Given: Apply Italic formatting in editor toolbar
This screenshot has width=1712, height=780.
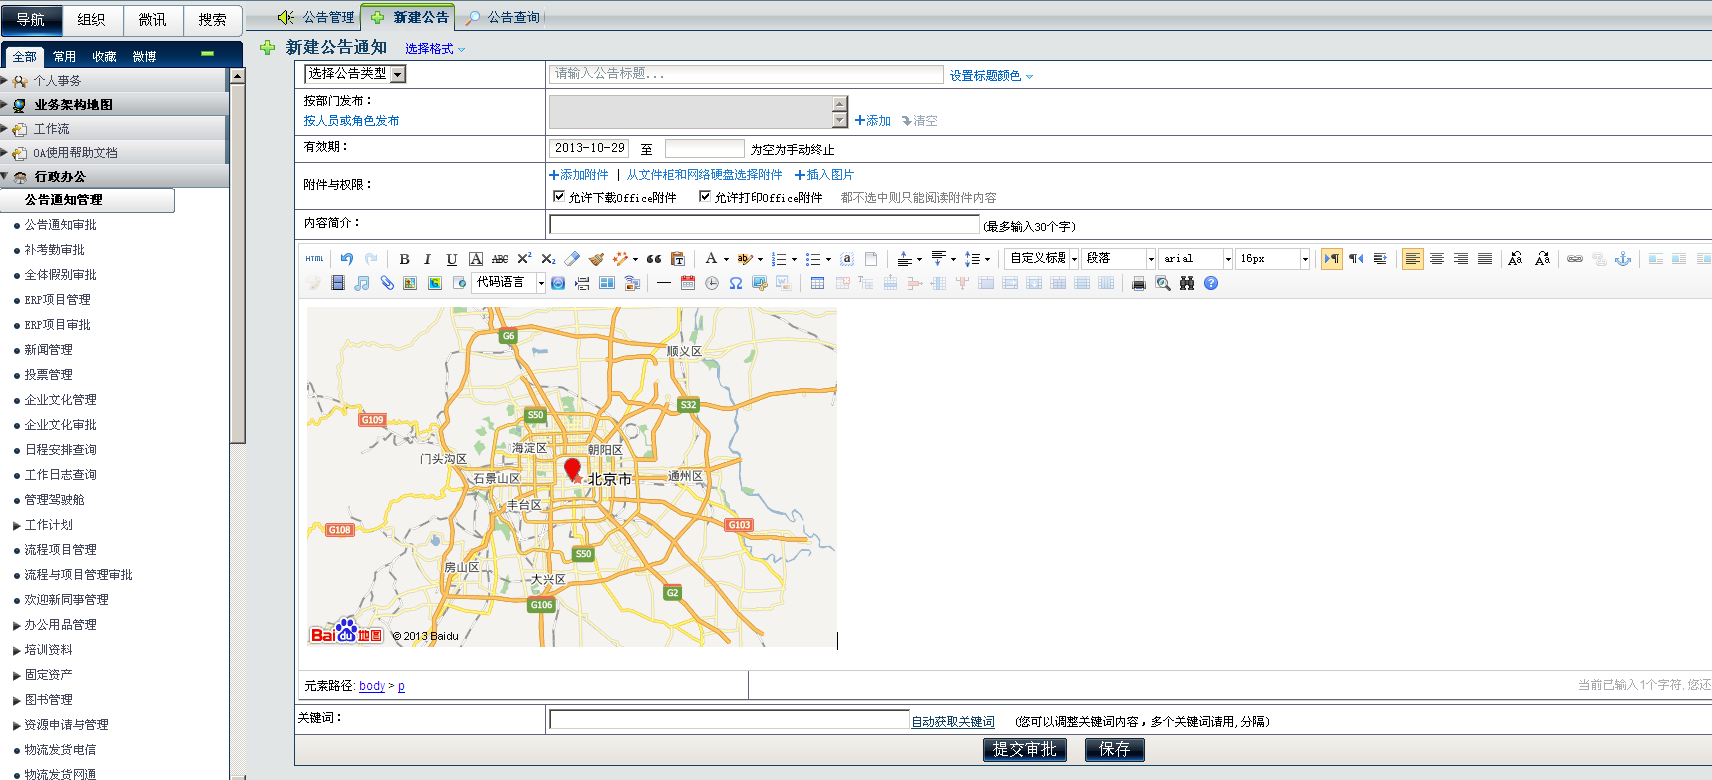Looking at the screenshot, I should pos(427,258).
